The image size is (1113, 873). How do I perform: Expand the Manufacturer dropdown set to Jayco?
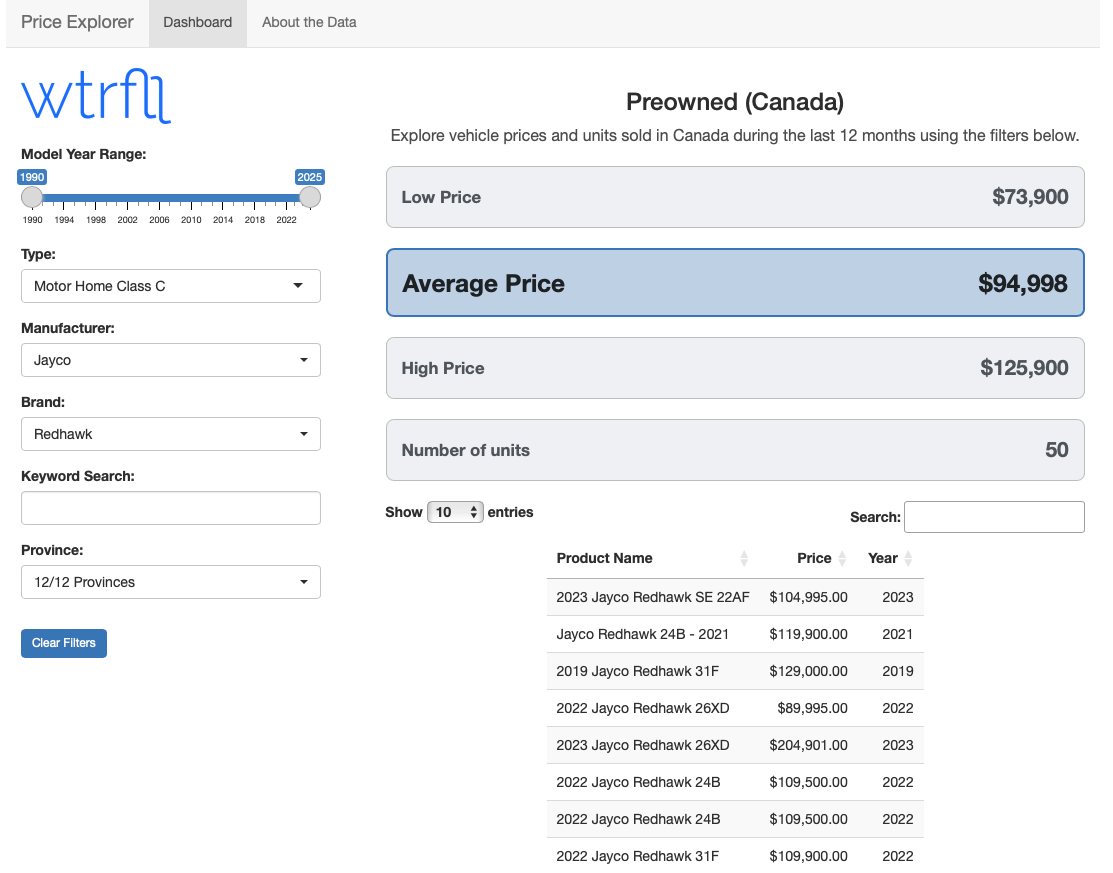(x=170, y=360)
